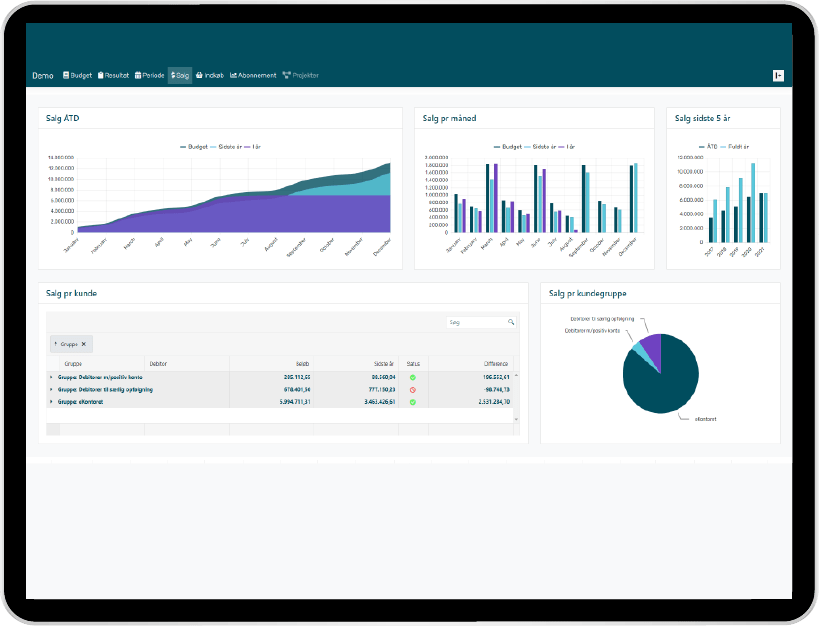Viewport: 819px width, 626px height.
Task: Open the Budget tab
Action: (x=77, y=75)
